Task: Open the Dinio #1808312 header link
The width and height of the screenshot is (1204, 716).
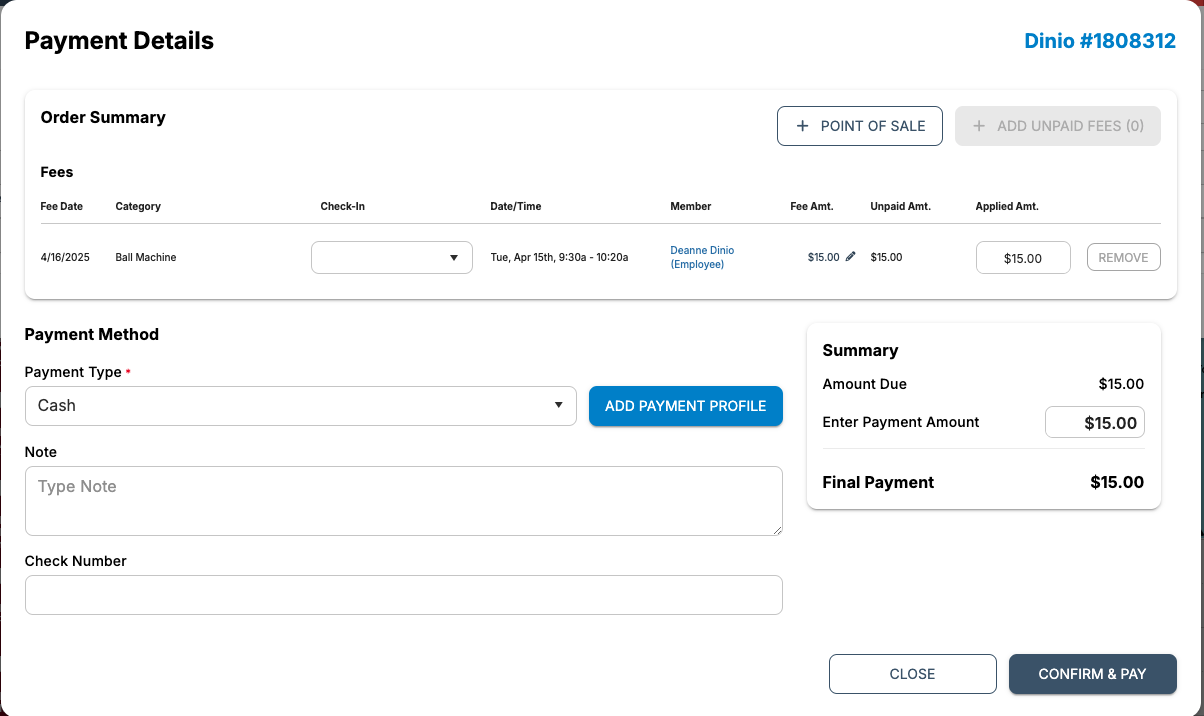Action: [1099, 41]
